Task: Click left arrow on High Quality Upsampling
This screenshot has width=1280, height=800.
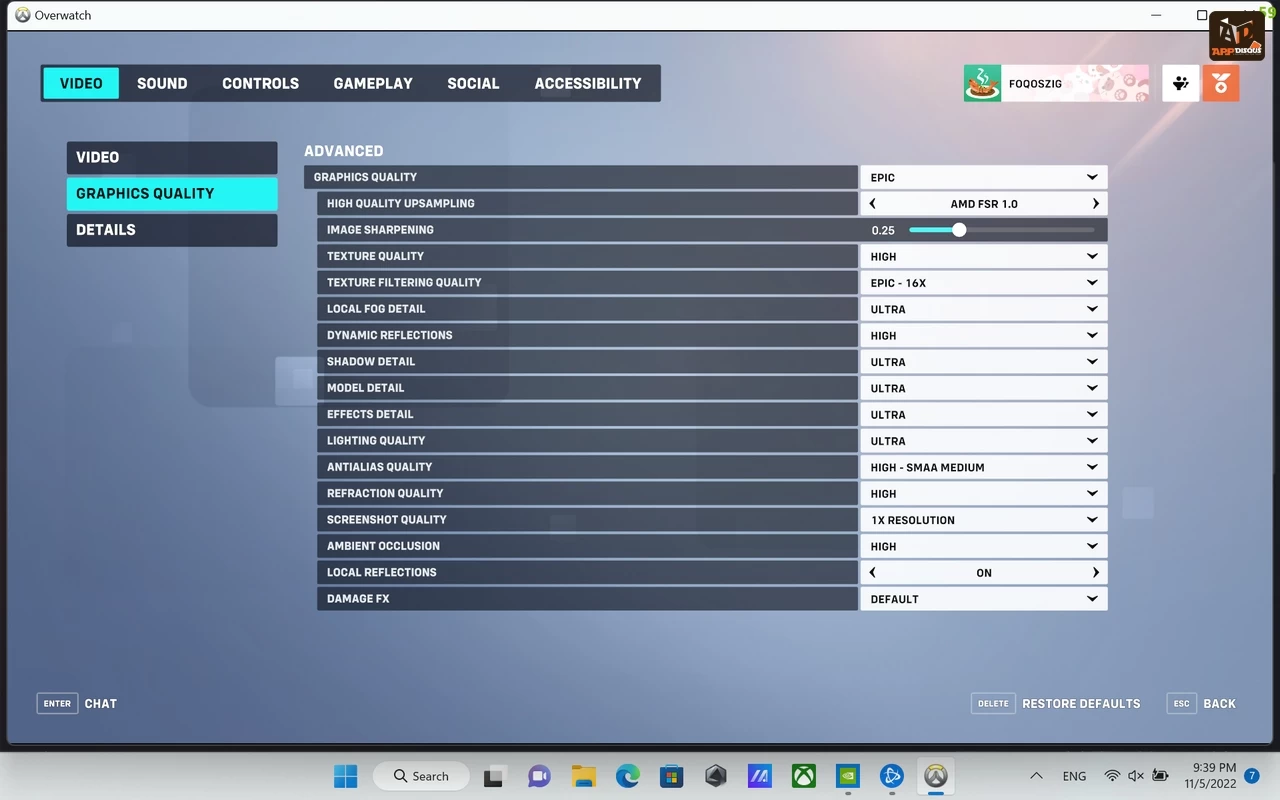Action: click(x=873, y=204)
